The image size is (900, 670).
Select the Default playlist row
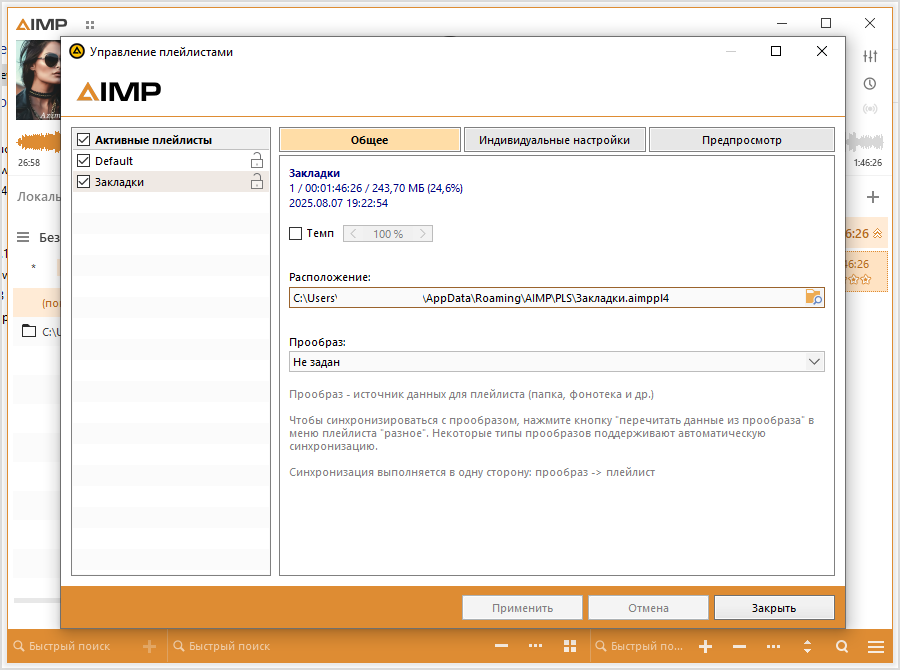pyautogui.click(x=171, y=161)
